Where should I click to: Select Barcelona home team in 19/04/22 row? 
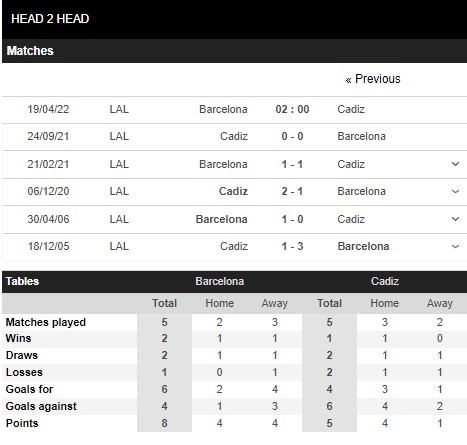(x=223, y=109)
